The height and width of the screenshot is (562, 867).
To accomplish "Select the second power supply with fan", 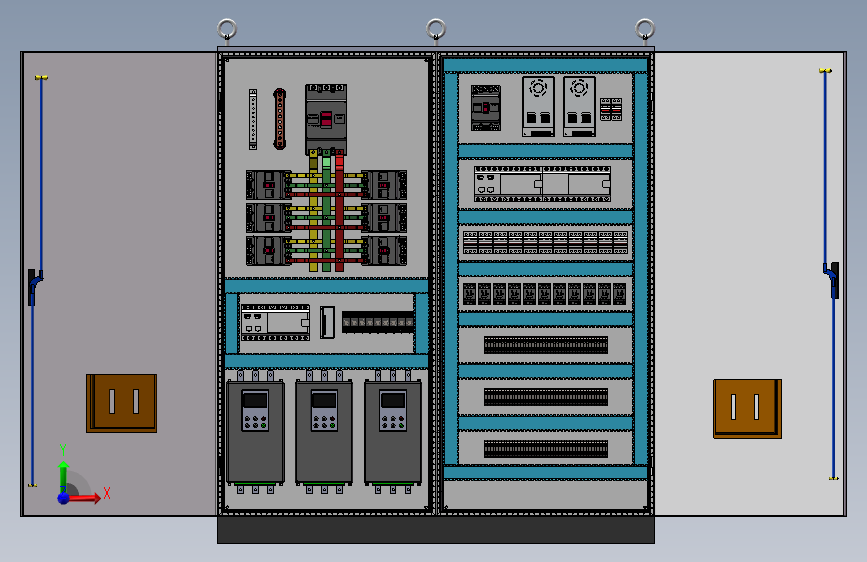I will point(579,107).
